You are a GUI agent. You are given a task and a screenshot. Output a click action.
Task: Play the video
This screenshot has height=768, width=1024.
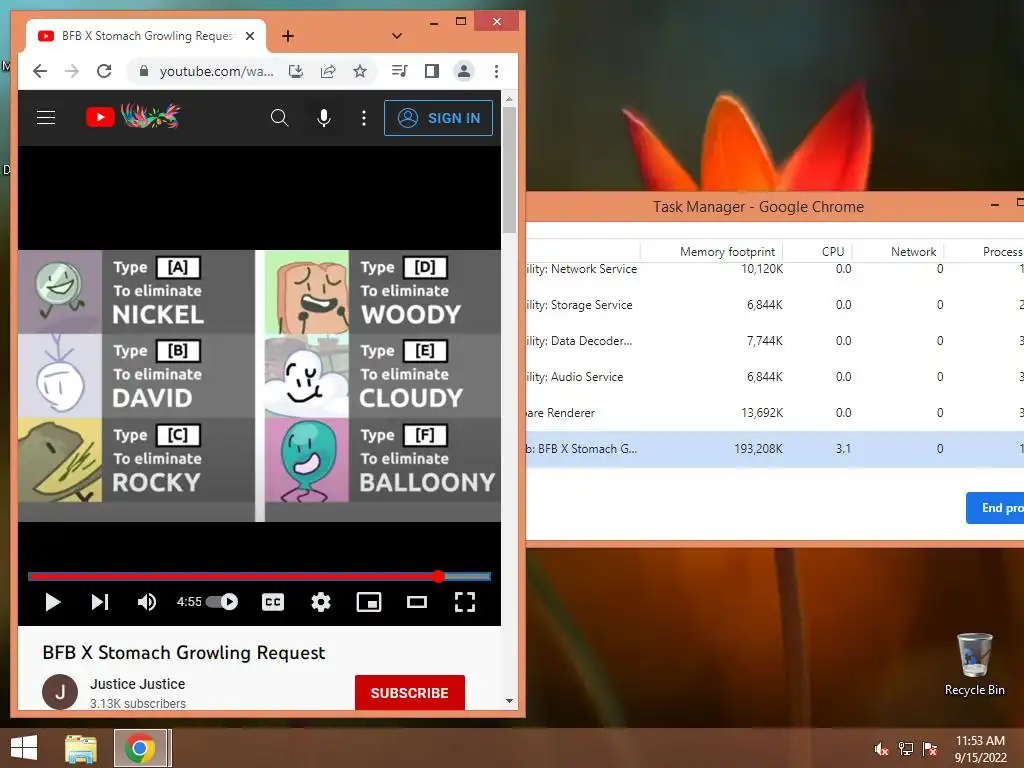click(x=53, y=602)
